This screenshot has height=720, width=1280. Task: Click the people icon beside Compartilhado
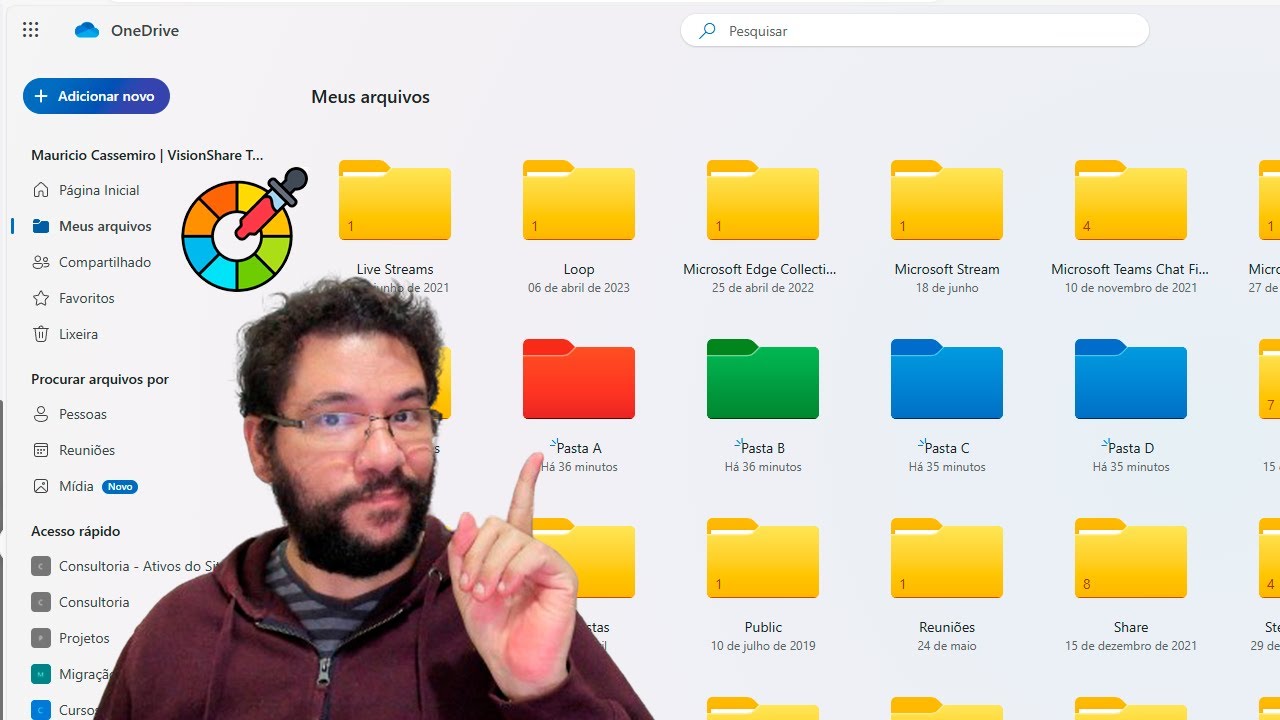(41, 262)
